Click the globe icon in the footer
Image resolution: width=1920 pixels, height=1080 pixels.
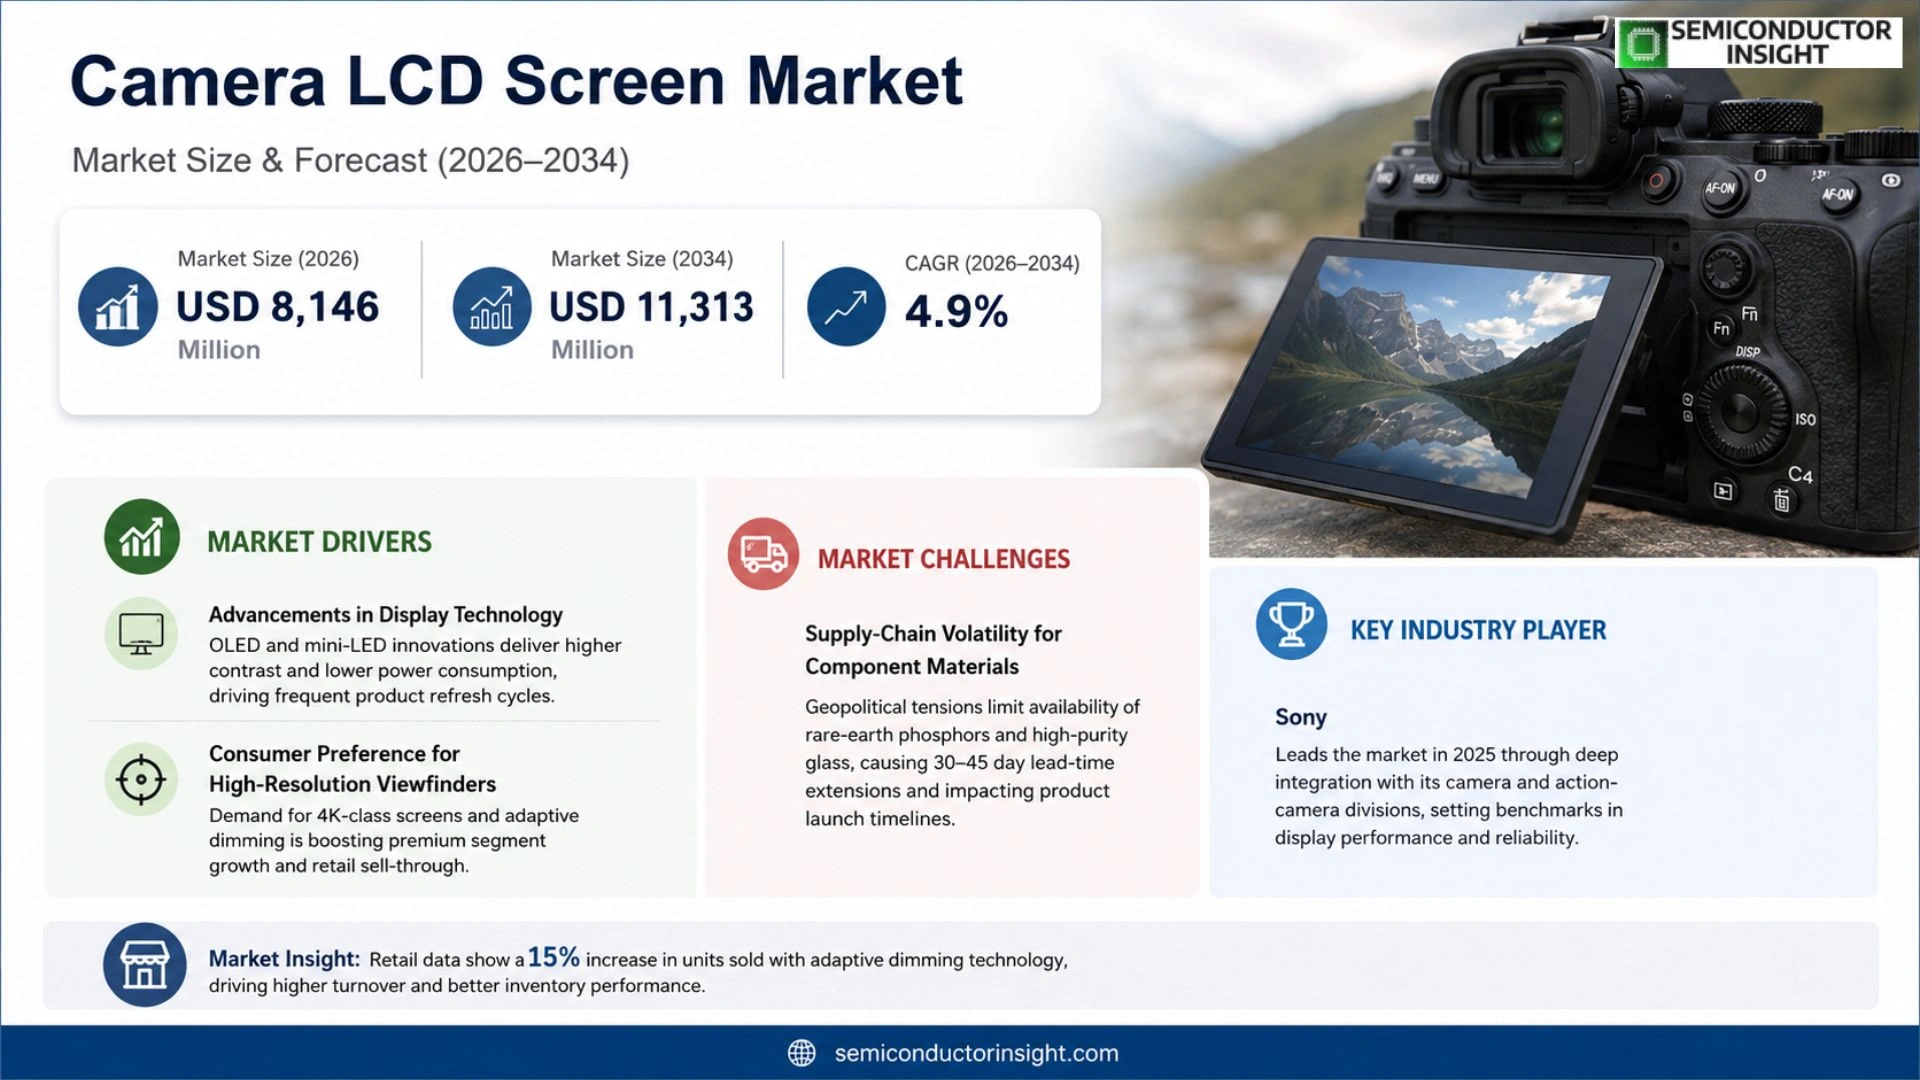click(x=801, y=1053)
